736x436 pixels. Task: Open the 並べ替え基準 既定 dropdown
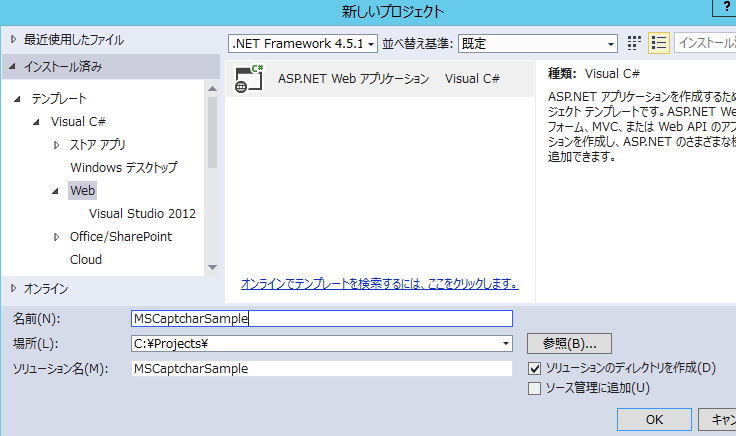[537, 44]
